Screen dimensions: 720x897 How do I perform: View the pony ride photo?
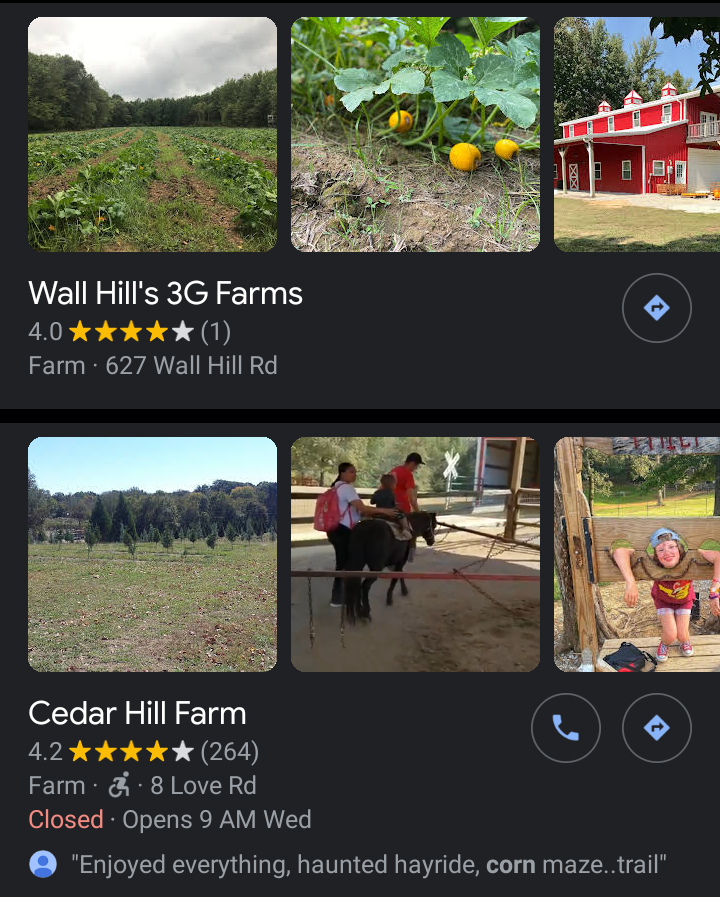(x=415, y=554)
